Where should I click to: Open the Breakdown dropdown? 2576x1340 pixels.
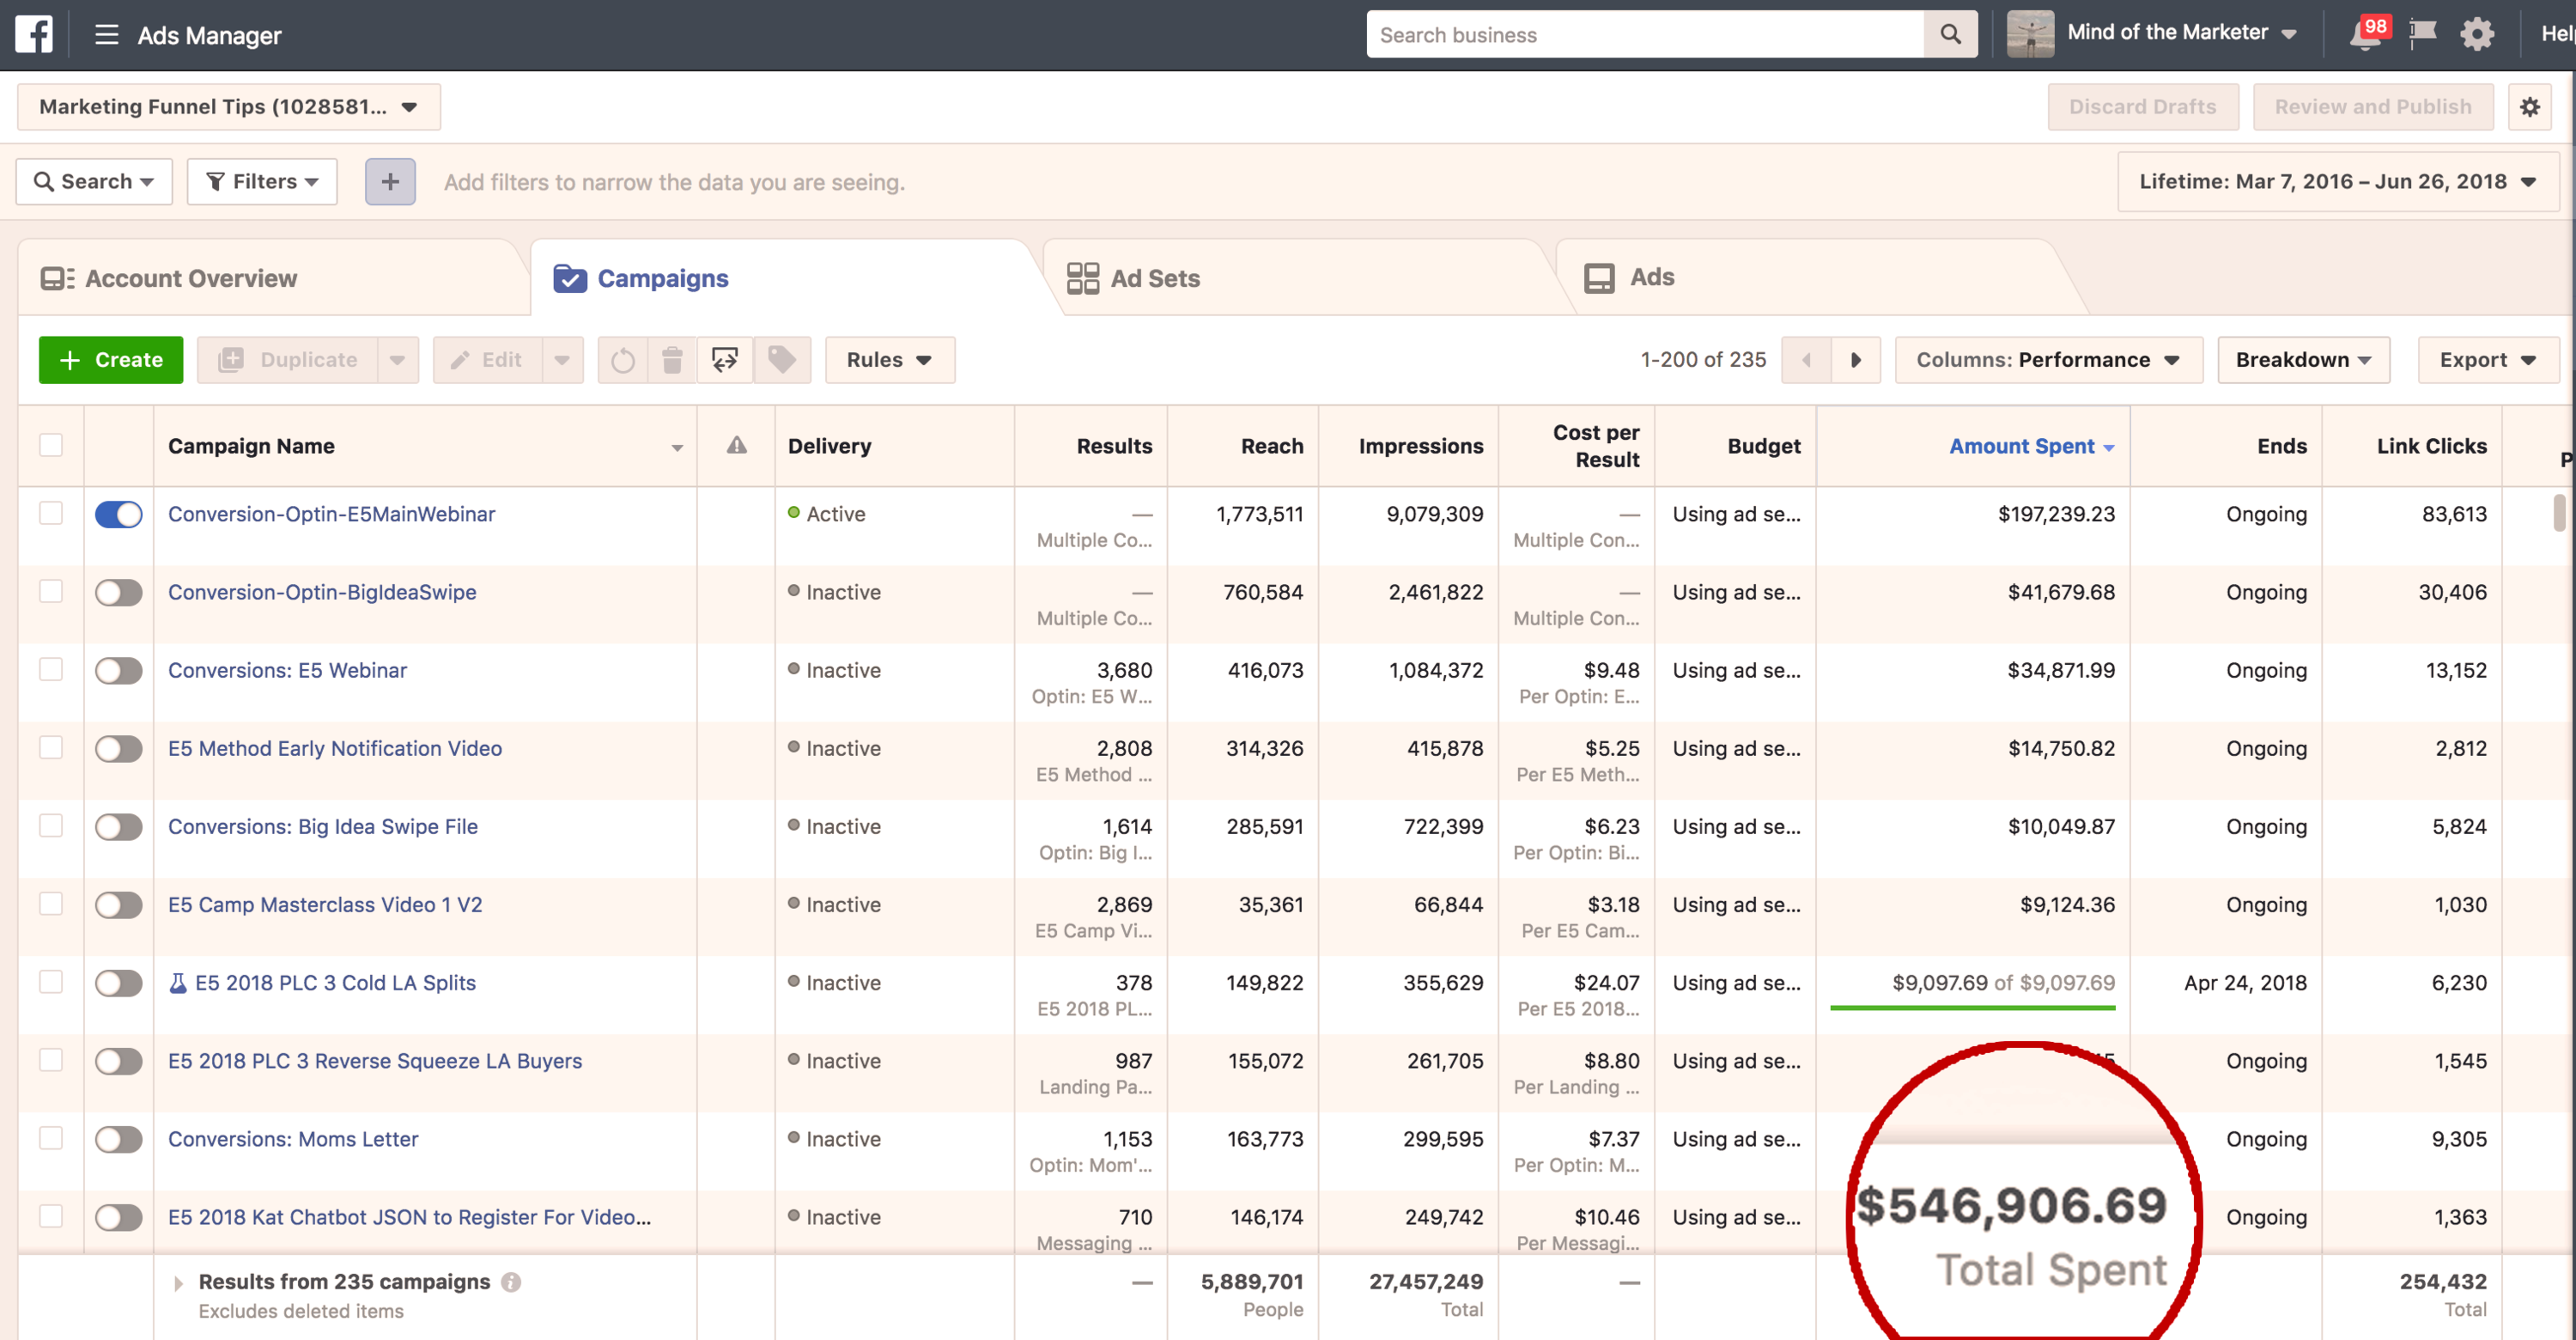(x=2304, y=360)
